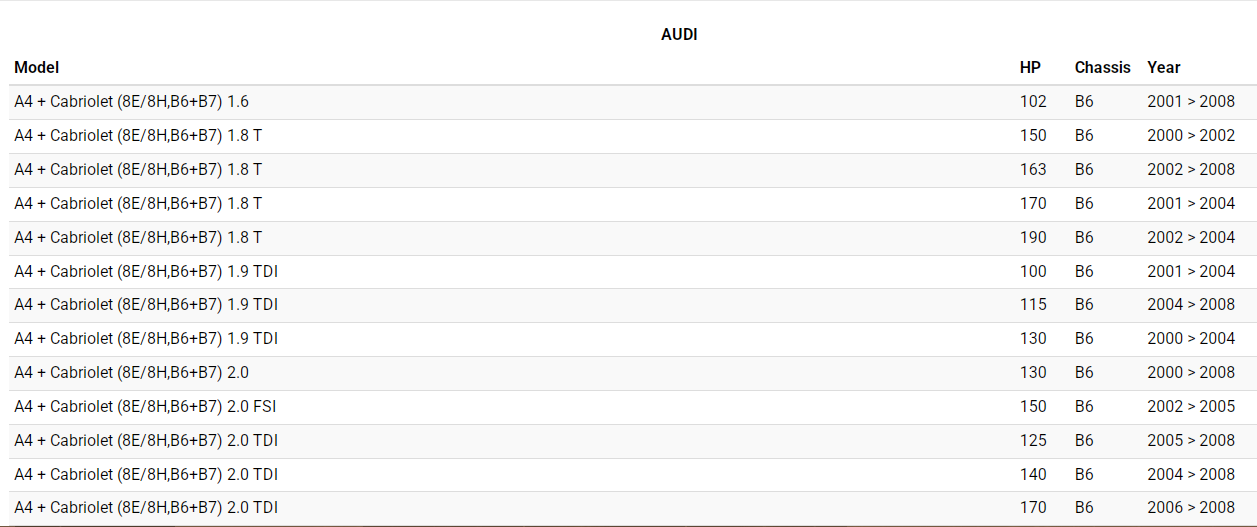1257x527 pixels.
Task: Click the 102 HP value cell
Action: (1033, 102)
